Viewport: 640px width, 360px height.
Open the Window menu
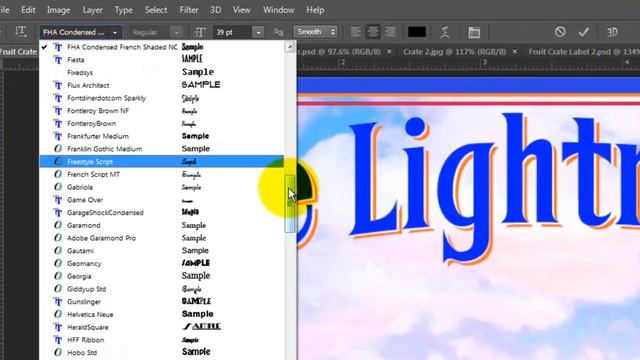(279, 10)
